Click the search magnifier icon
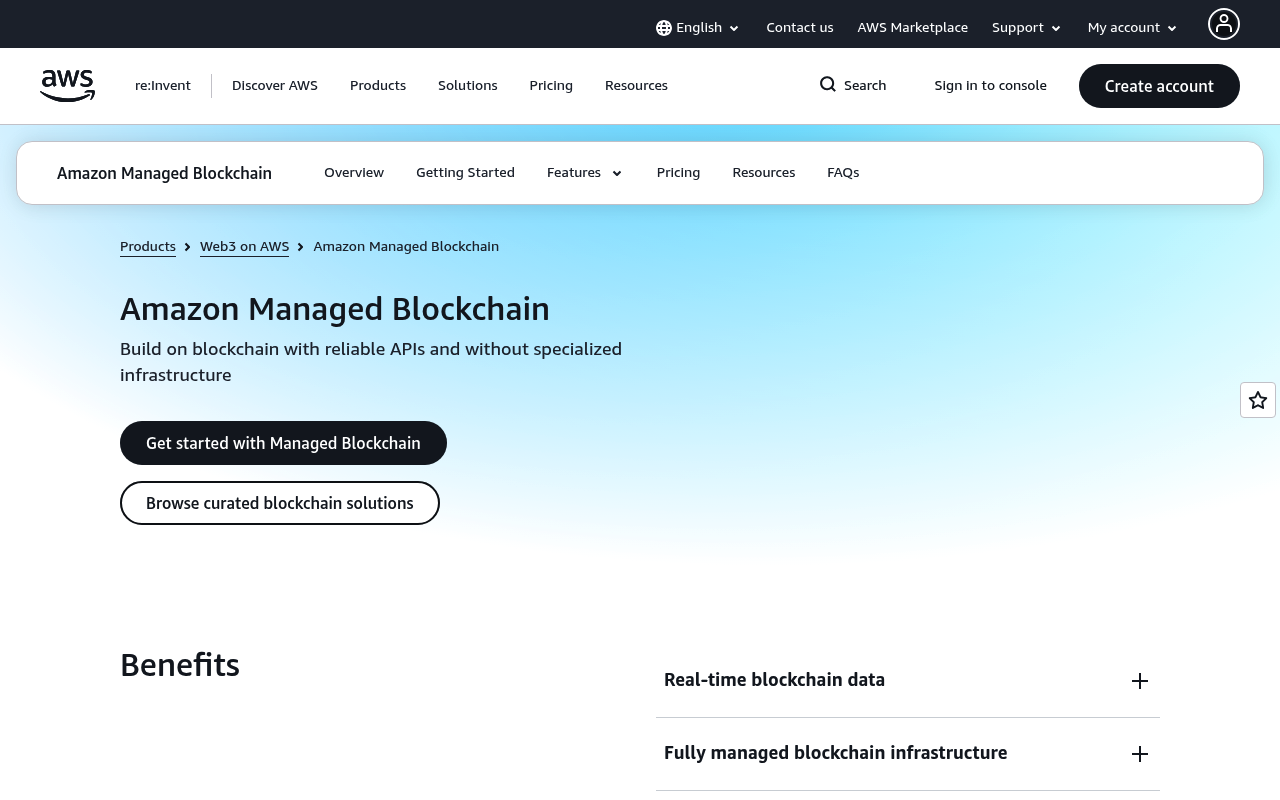 pyautogui.click(x=828, y=85)
